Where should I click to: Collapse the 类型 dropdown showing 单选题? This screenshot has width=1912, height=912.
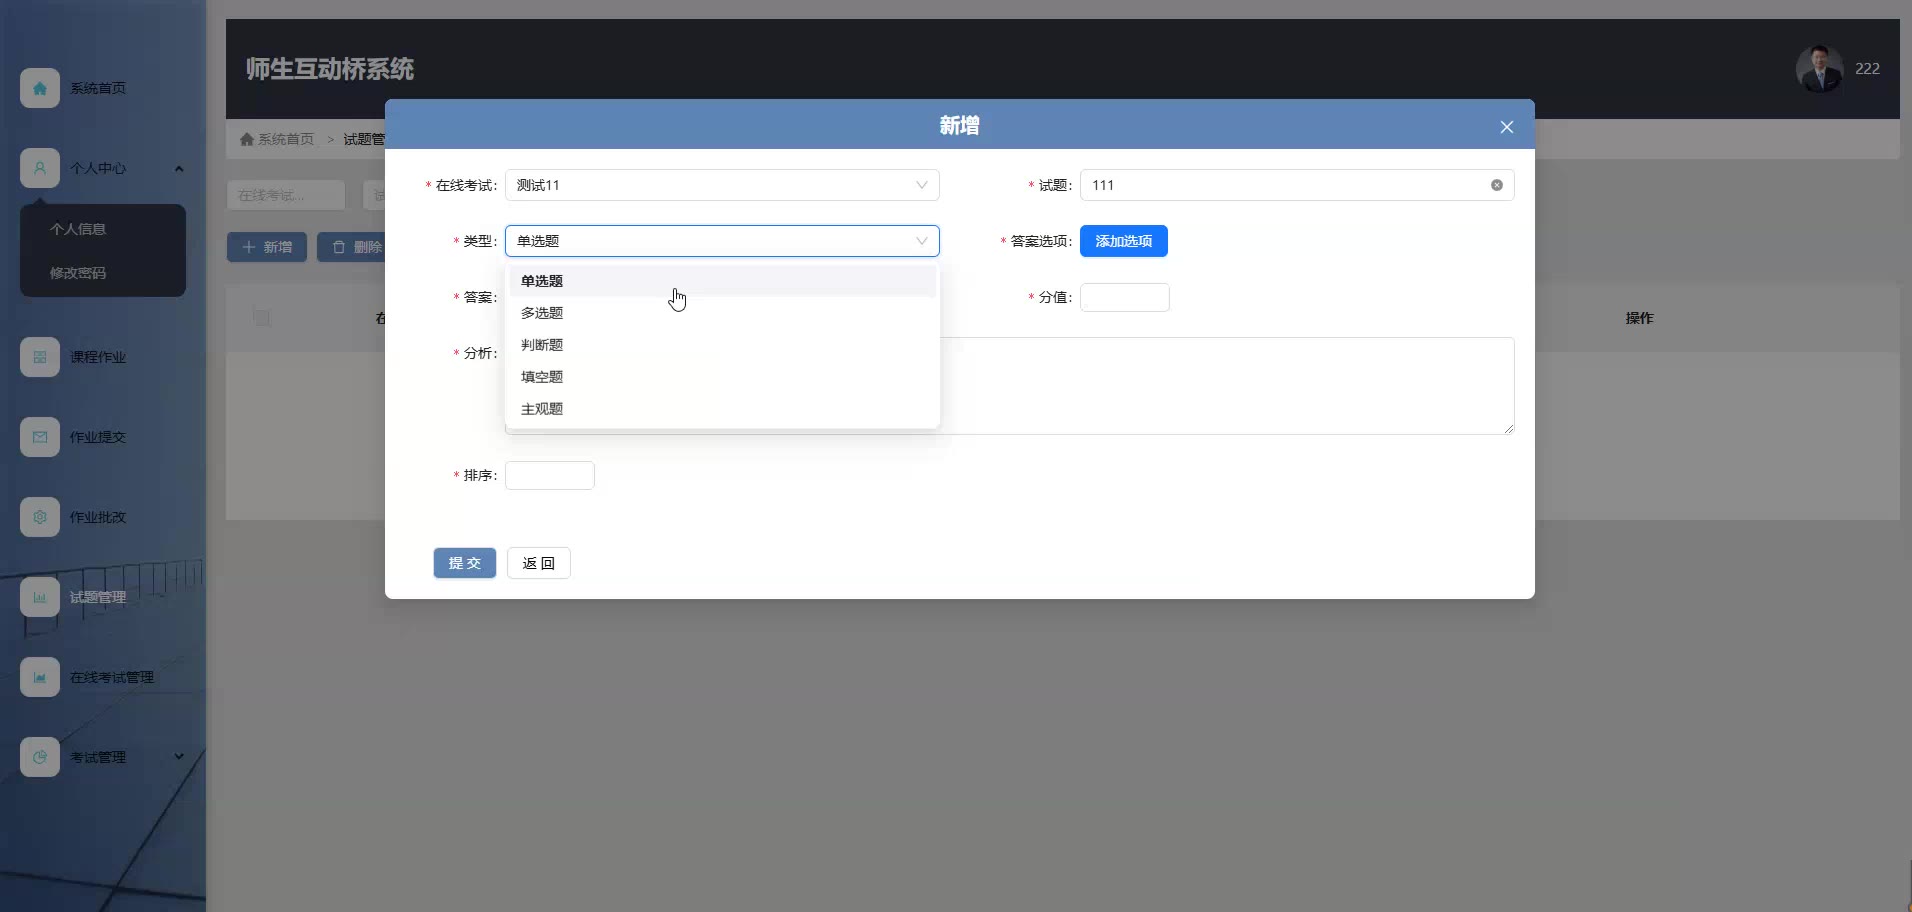722,241
